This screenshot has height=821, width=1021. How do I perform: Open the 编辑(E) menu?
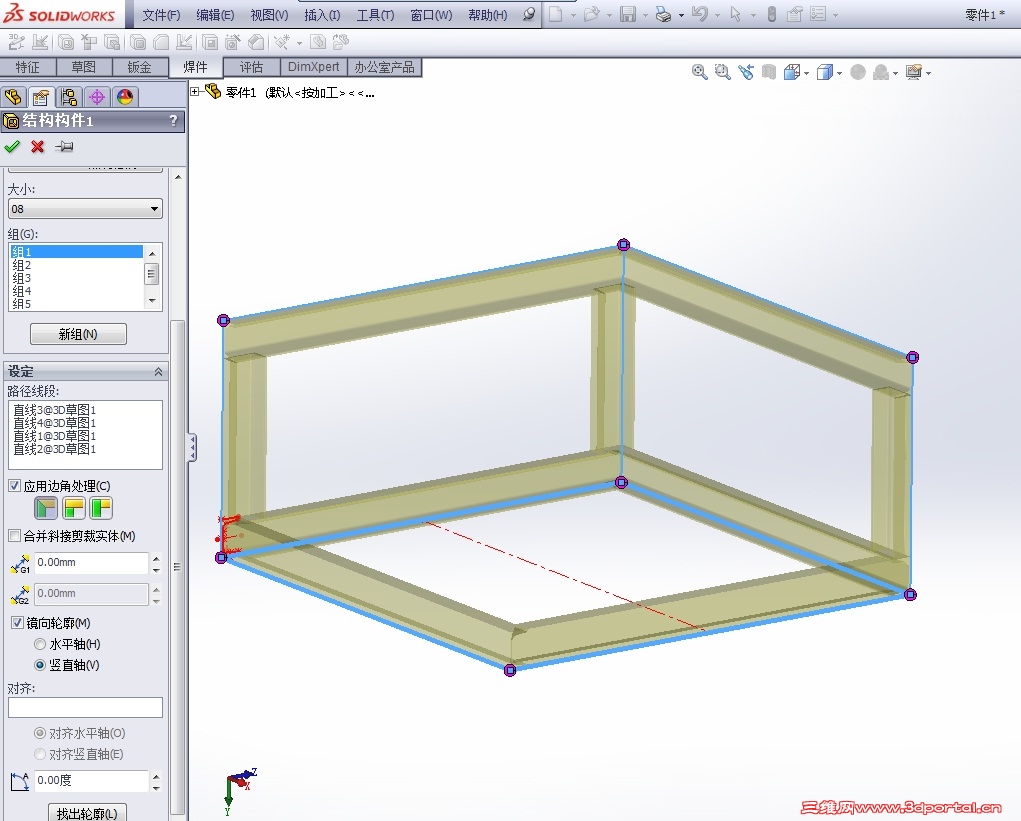click(x=216, y=14)
